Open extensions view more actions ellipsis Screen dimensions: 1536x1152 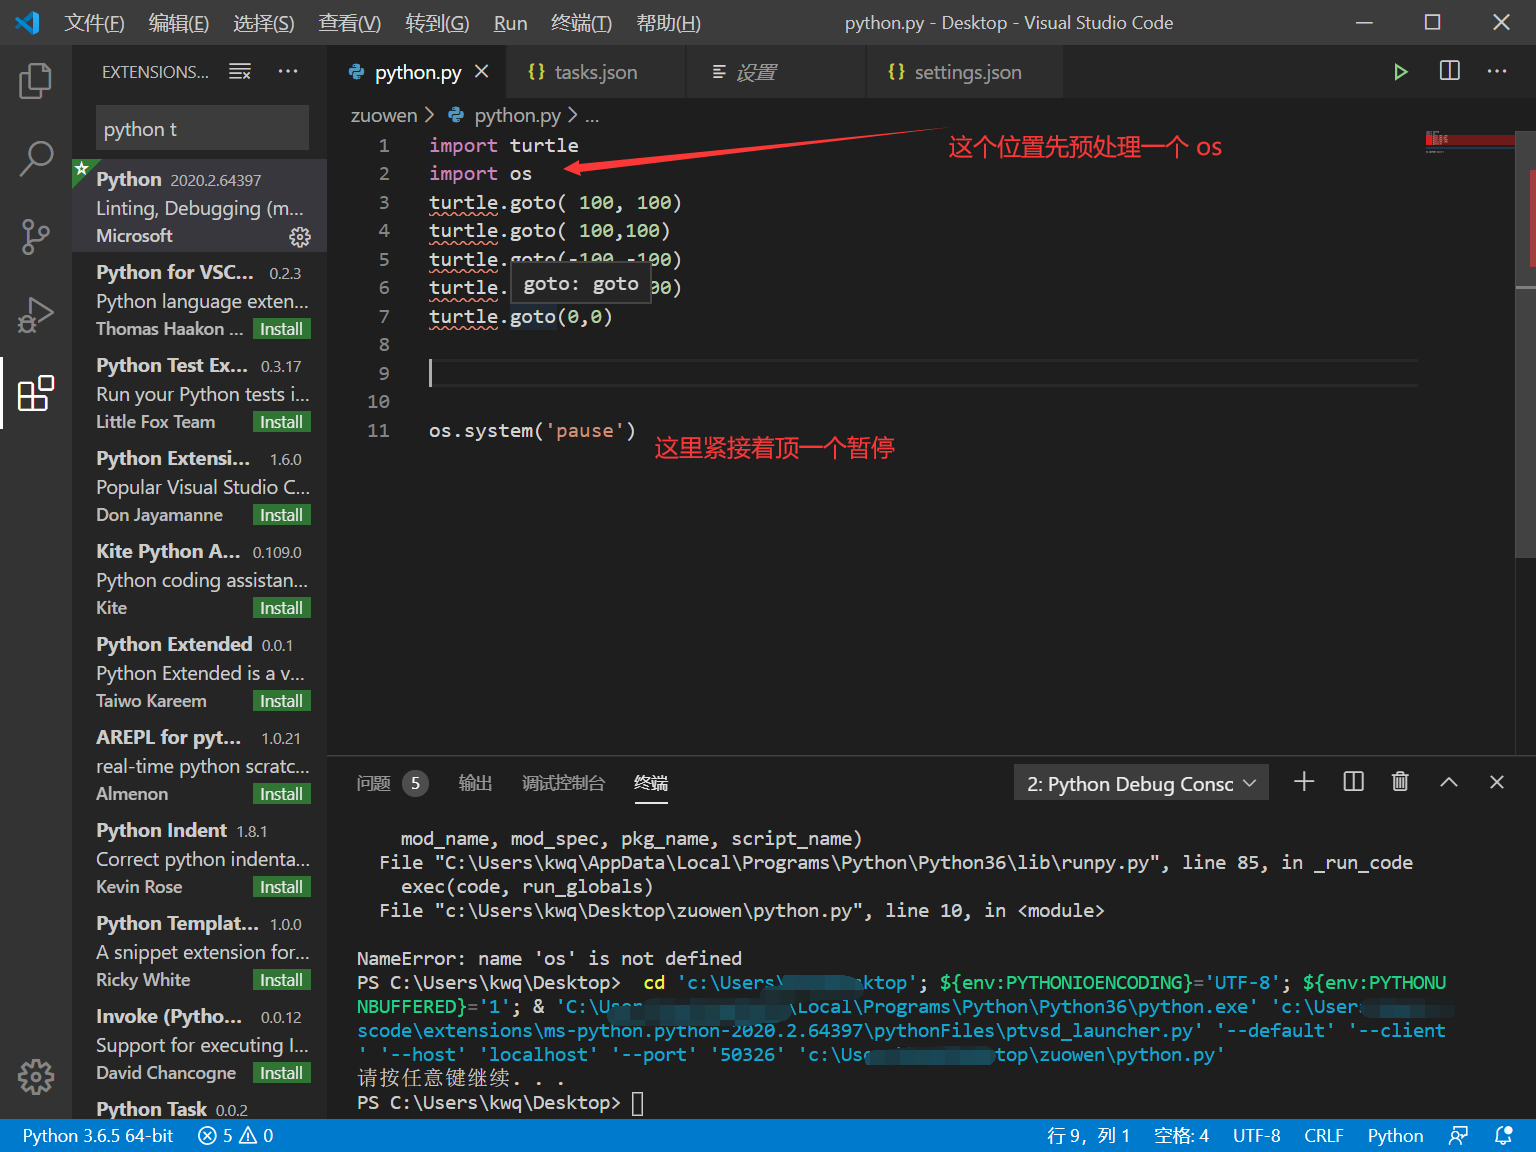click(x=288, y=72)
